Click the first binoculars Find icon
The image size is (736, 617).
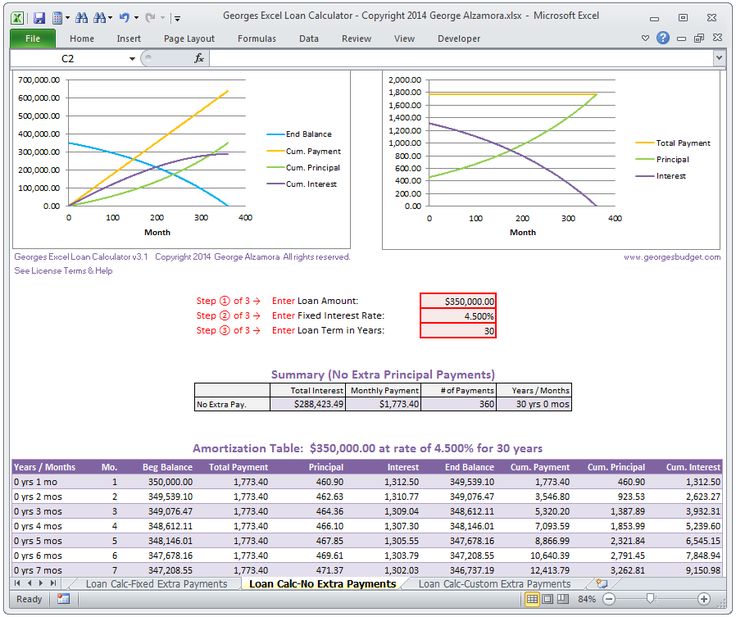pos(81,18)
